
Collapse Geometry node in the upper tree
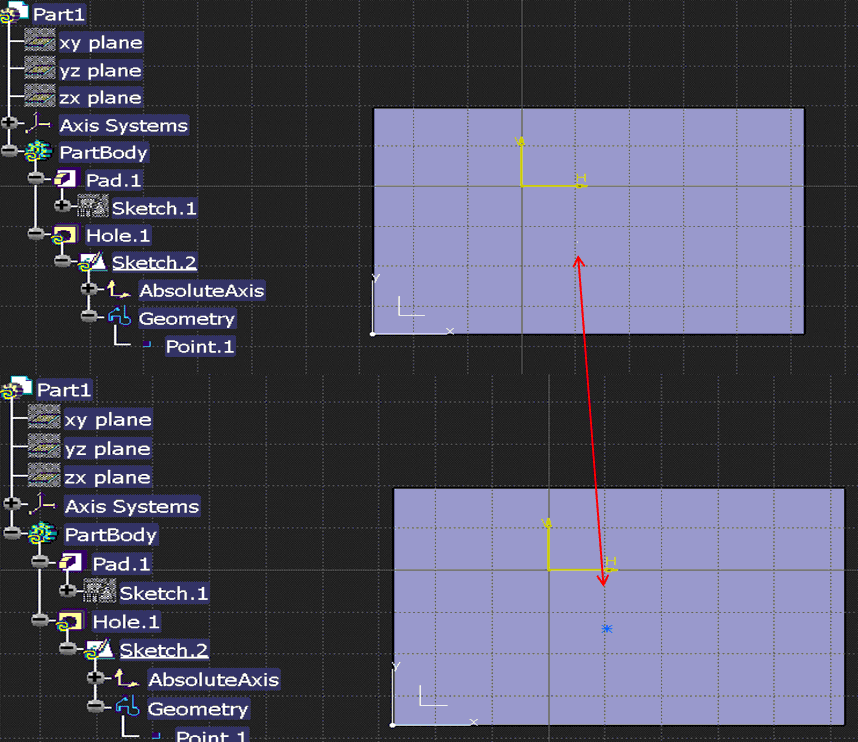click(89, 316)
